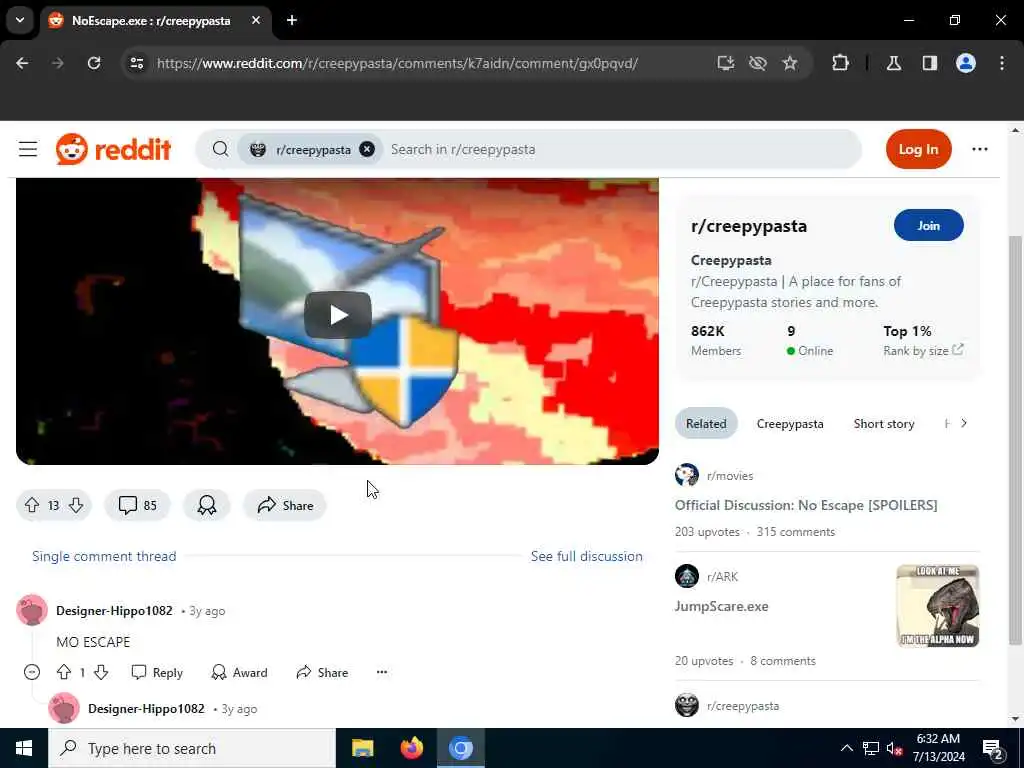Open the Chrome tab search dropdown
This screenshot has height=768, width=1024.
coord(20,20)
